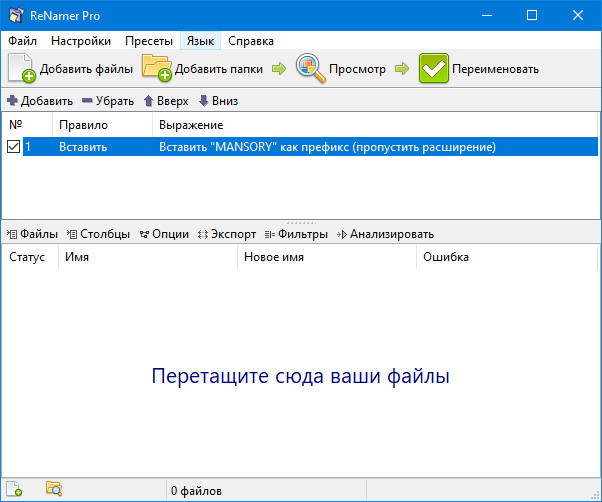Click the Add files icon (Добавить файлы)
602x502 pixels.
[22, 69]
